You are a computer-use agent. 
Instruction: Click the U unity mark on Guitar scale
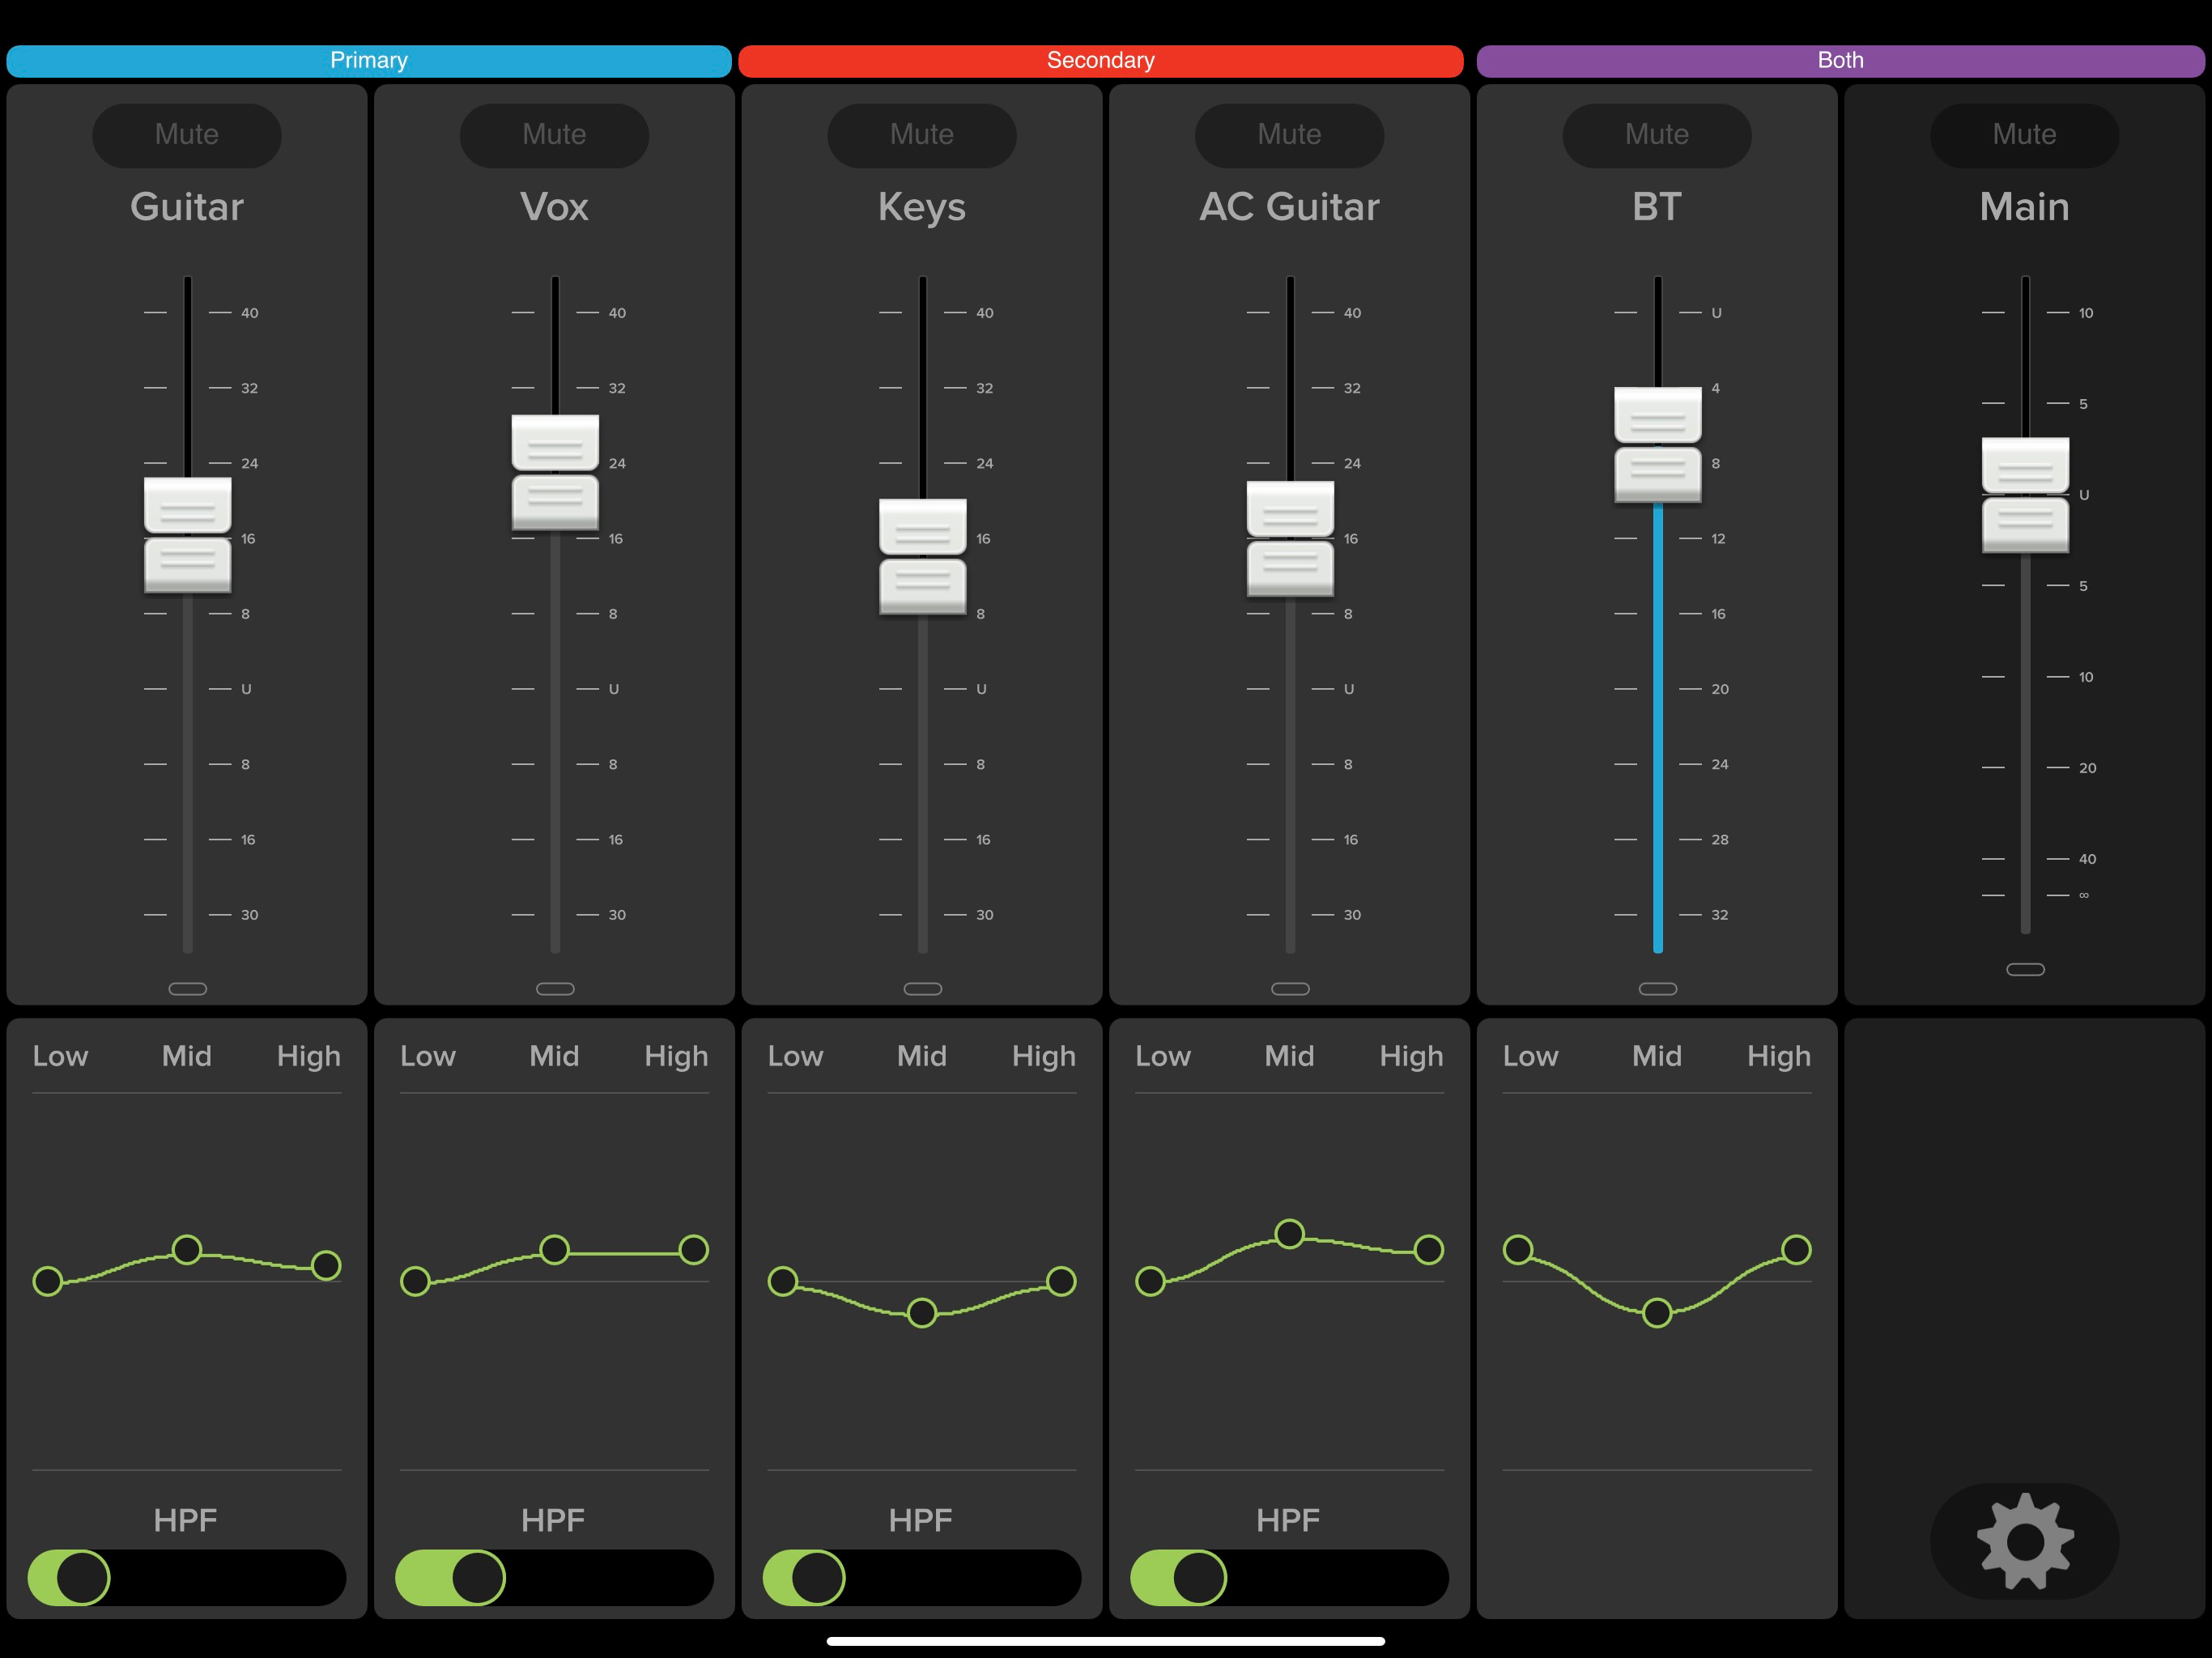tap(246, 689)
